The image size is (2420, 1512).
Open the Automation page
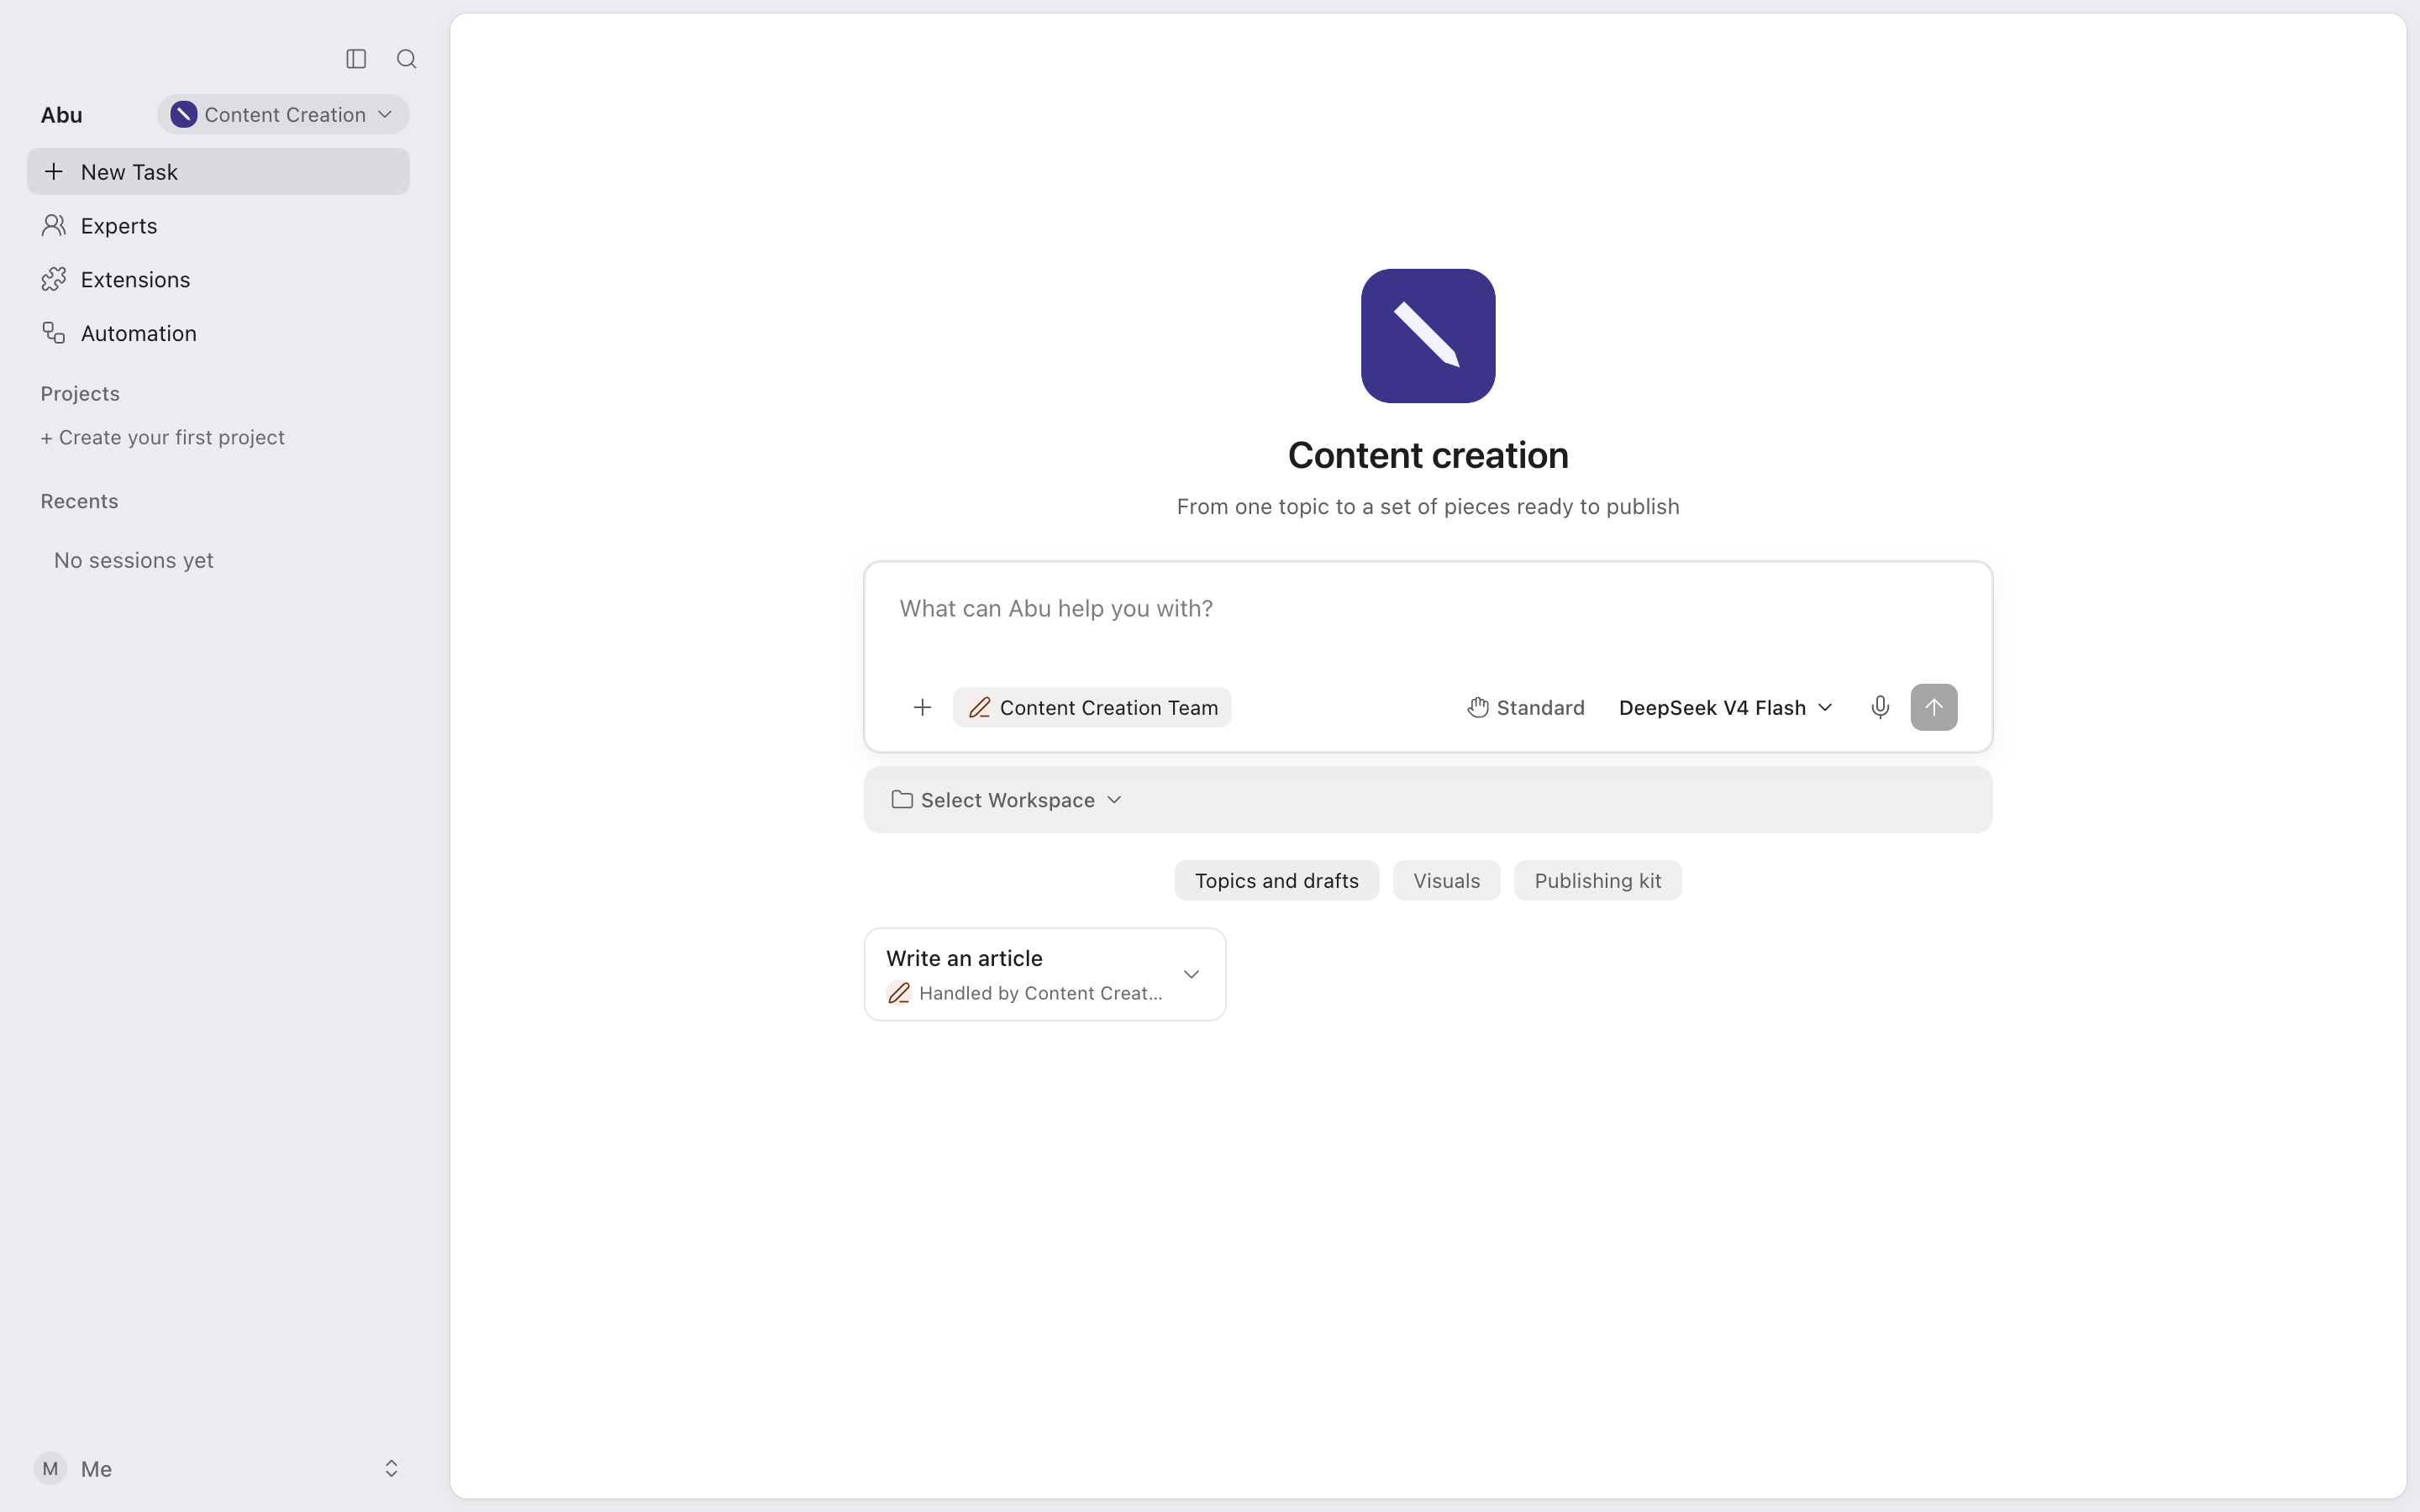pos(218,333)
